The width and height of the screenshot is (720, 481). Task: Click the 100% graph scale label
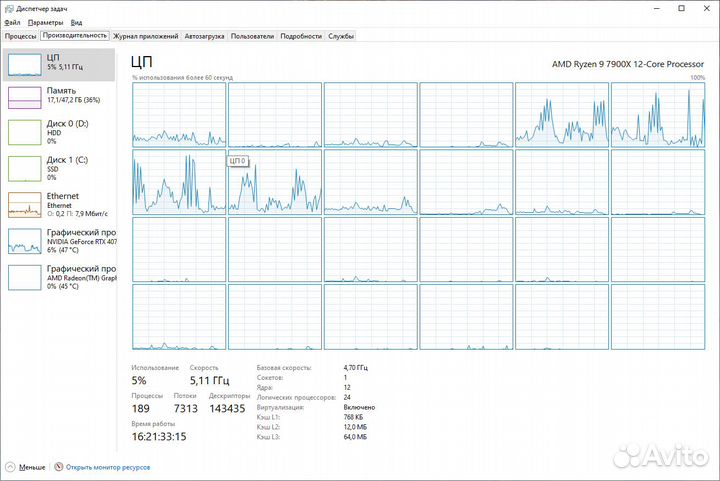698,78
